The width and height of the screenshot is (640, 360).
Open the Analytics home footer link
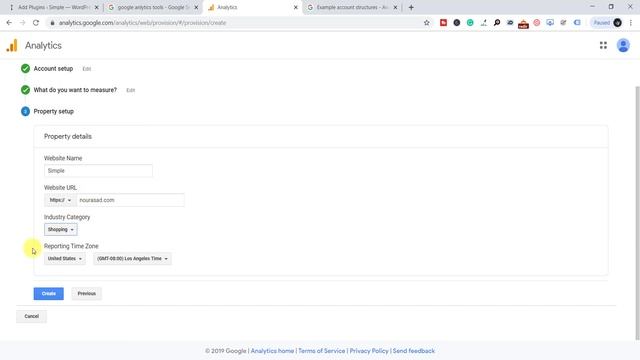(272, 351)
